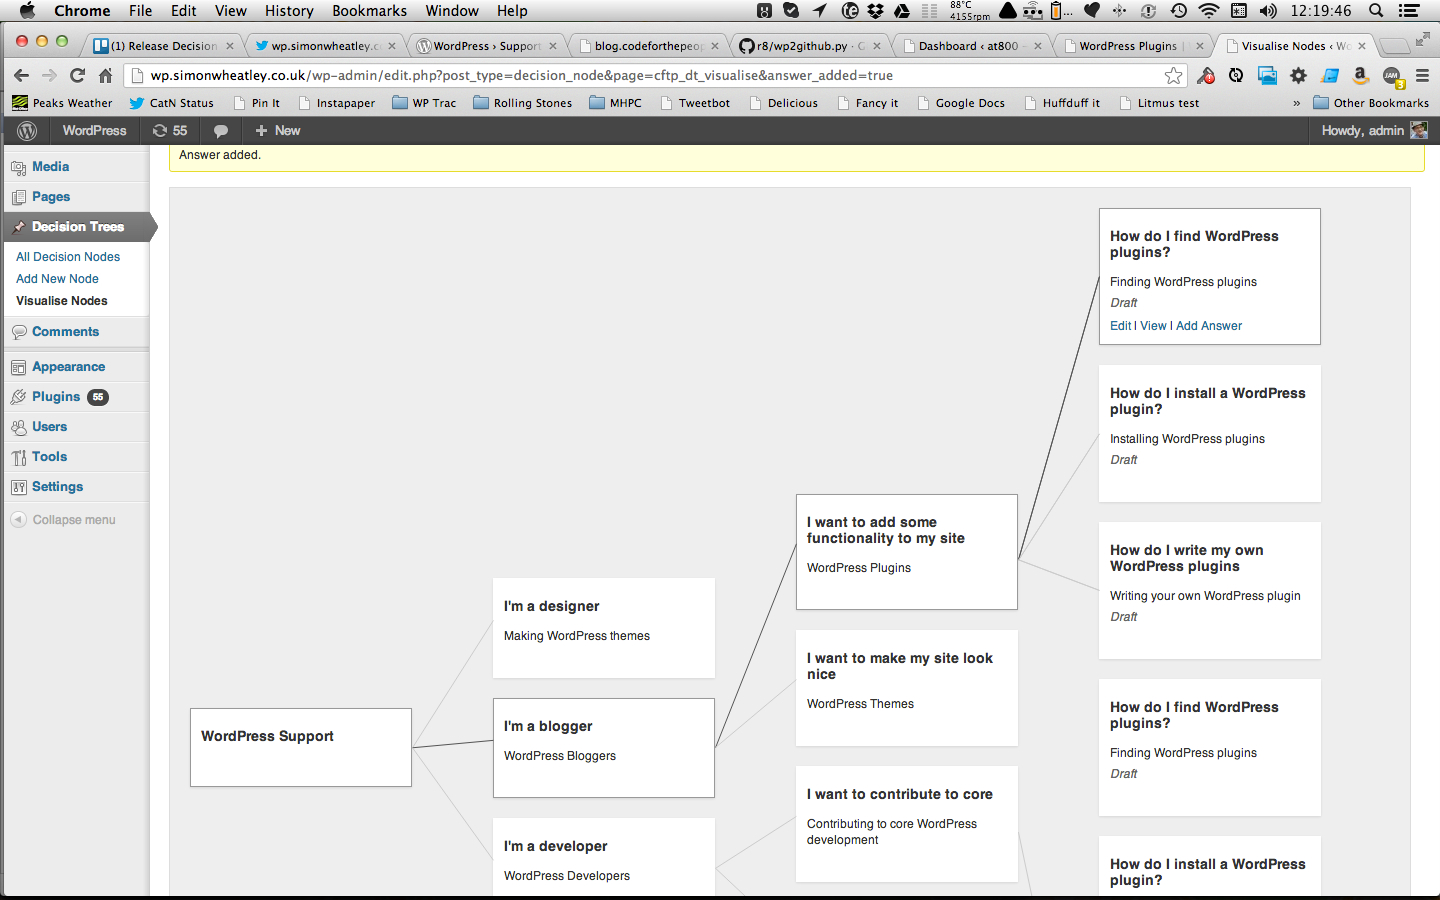Screen dimensions: 1440x900
Task: Switch to the Dashboard ‹ at800 tab
Action: [968, 46]
